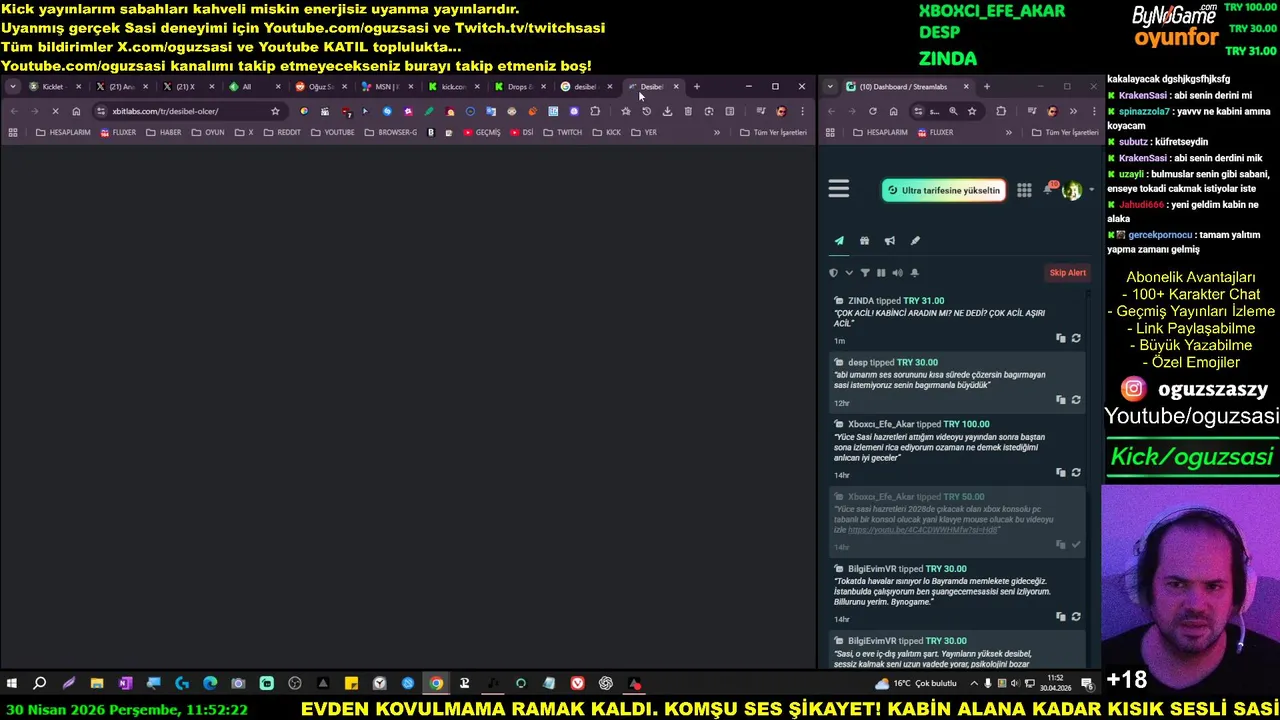Viewport: 1280px width, 720px height.
Task: Switch to the pen icon tab
Action: click(914, 240)
